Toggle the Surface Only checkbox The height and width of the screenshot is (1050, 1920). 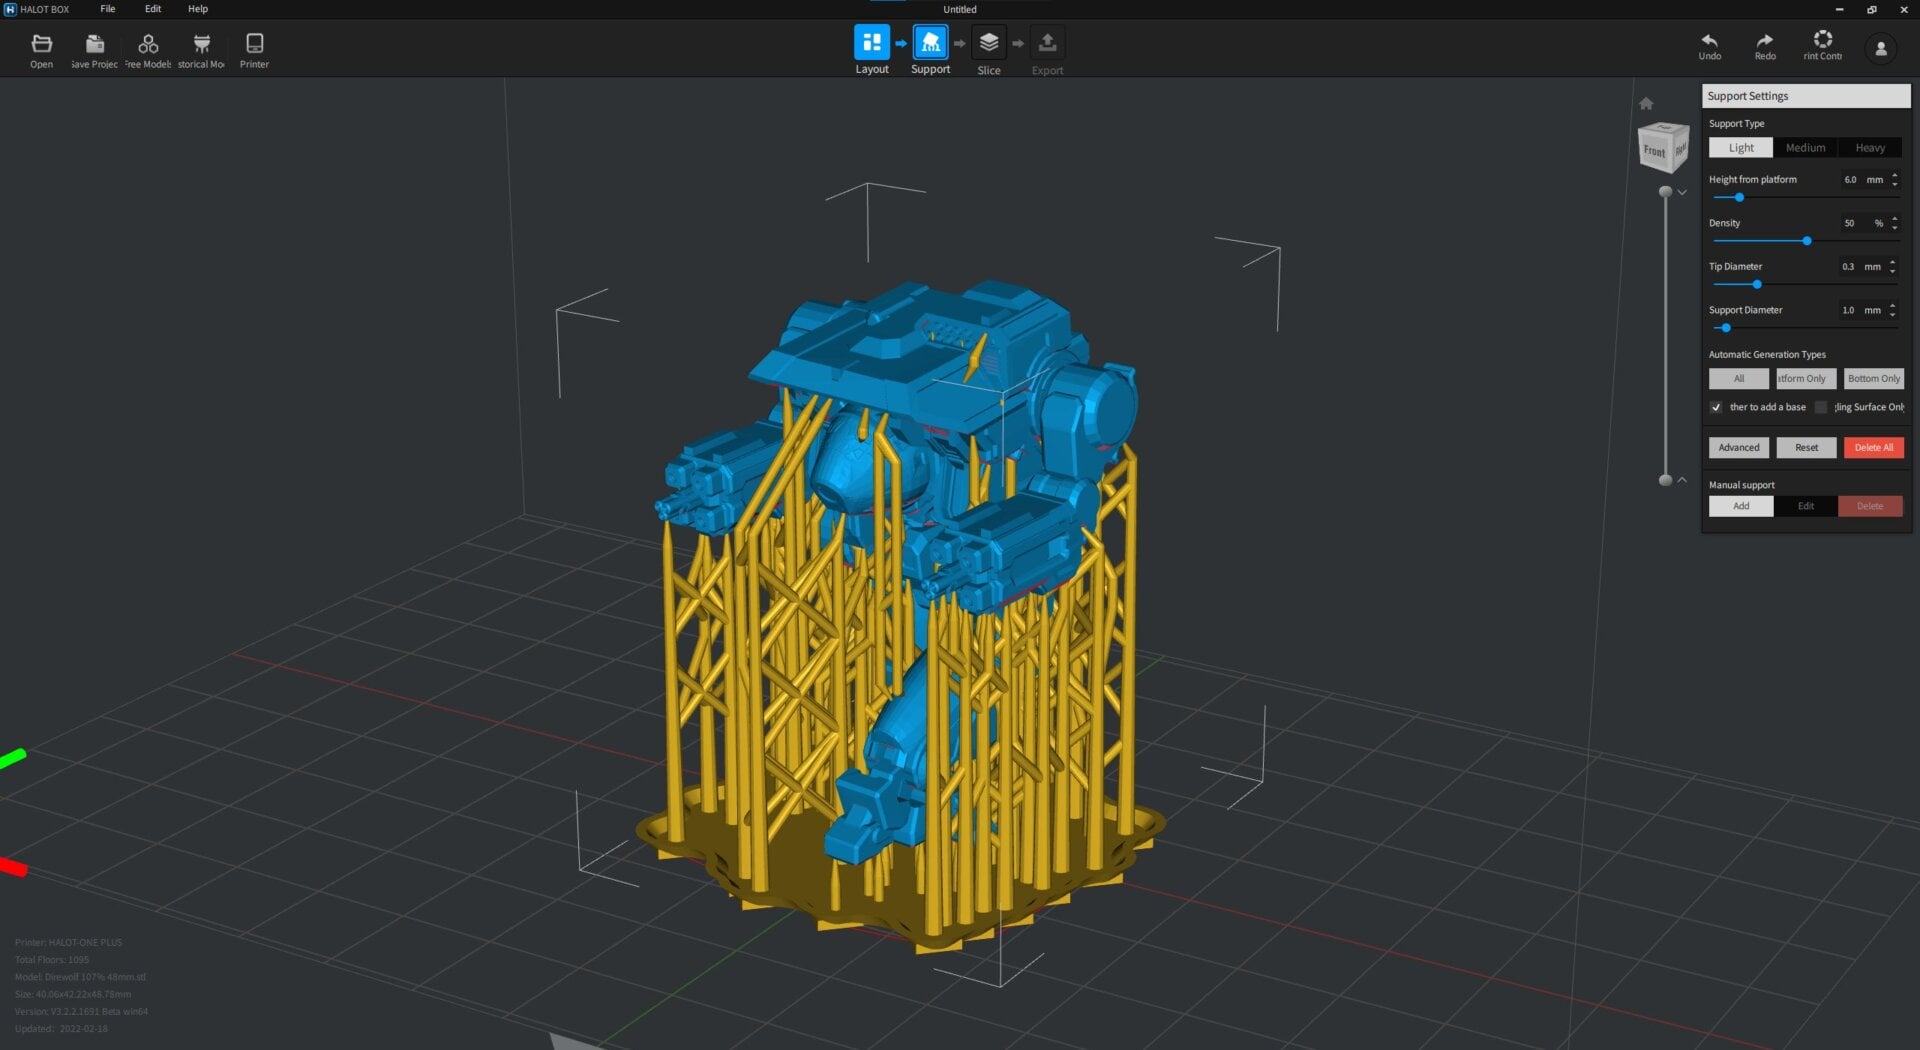(1821, 407)
